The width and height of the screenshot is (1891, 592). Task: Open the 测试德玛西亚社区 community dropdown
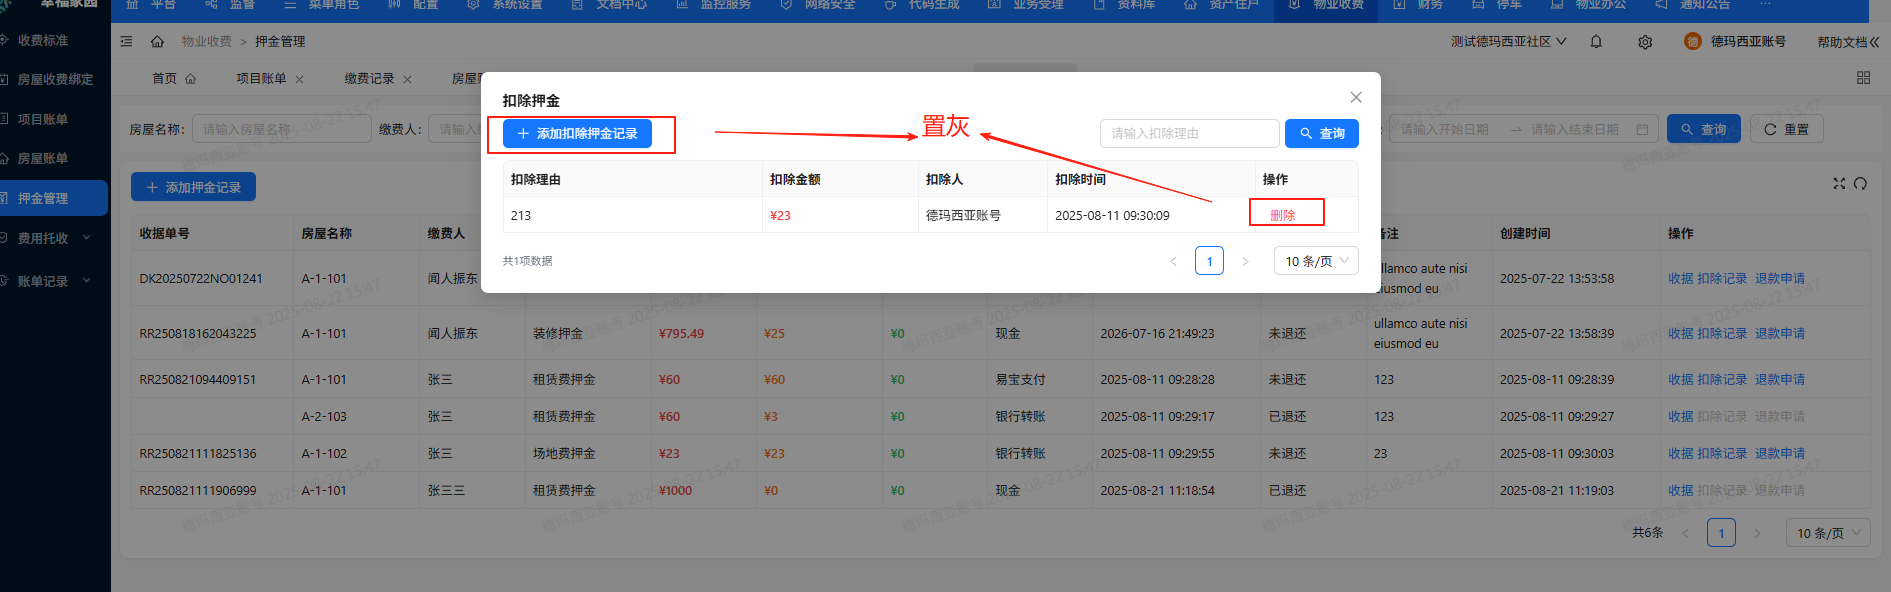[x=1508, y=42]
